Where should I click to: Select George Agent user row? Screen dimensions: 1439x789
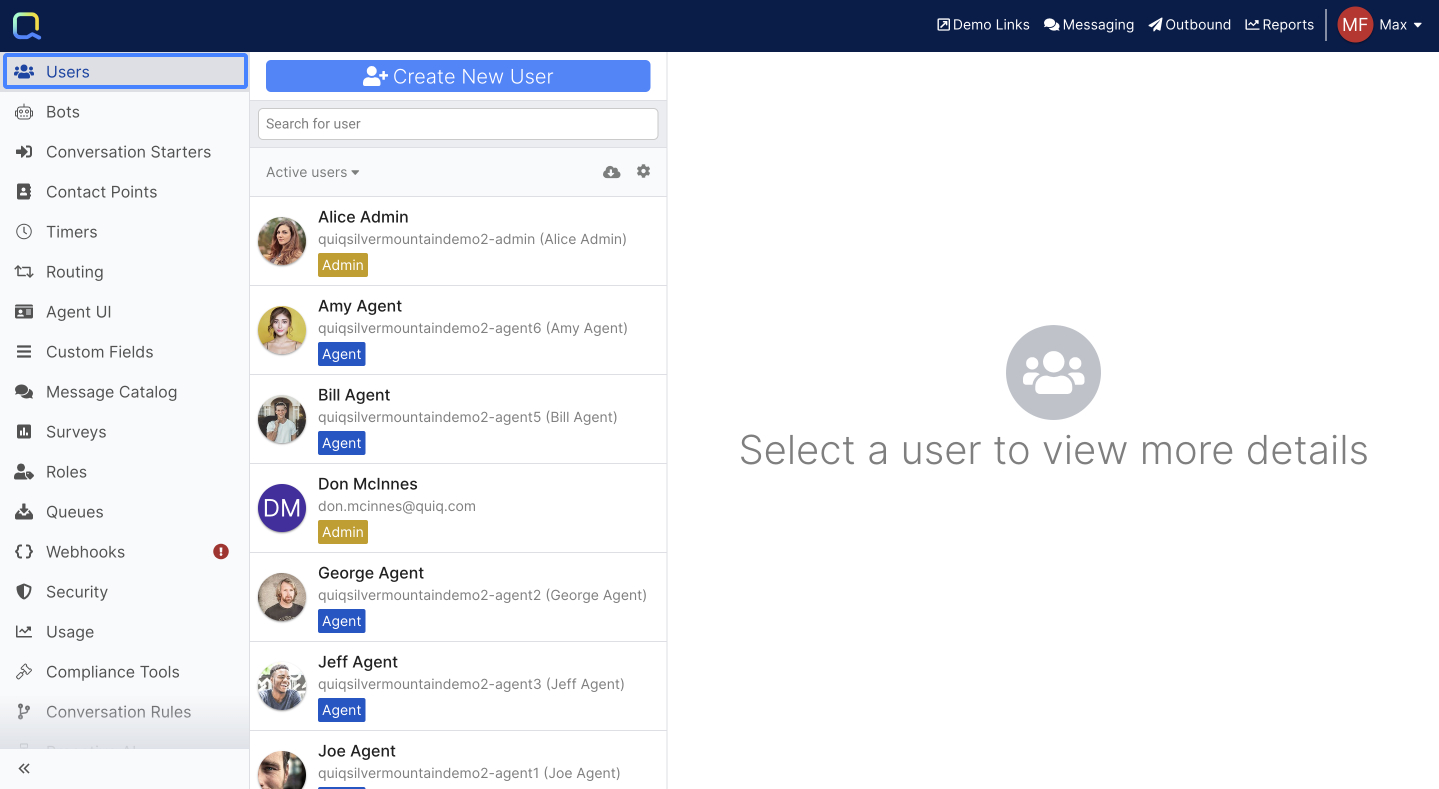click(x=458, y=597)
